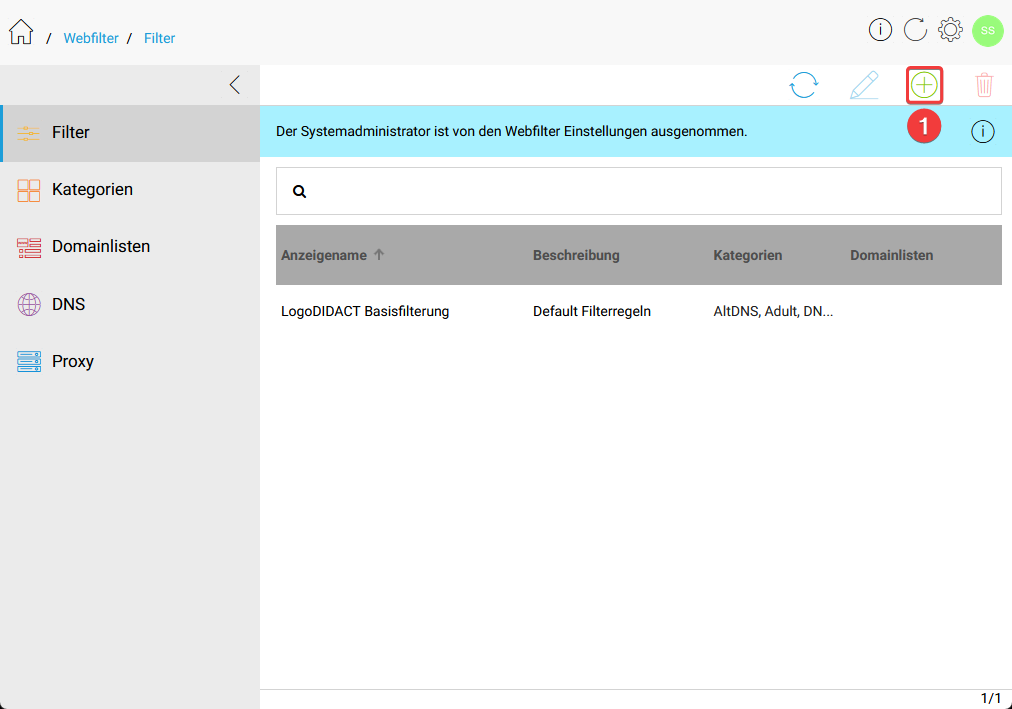
Task: Open the Webfilter breadcrumb link
Action: point(91,38)
